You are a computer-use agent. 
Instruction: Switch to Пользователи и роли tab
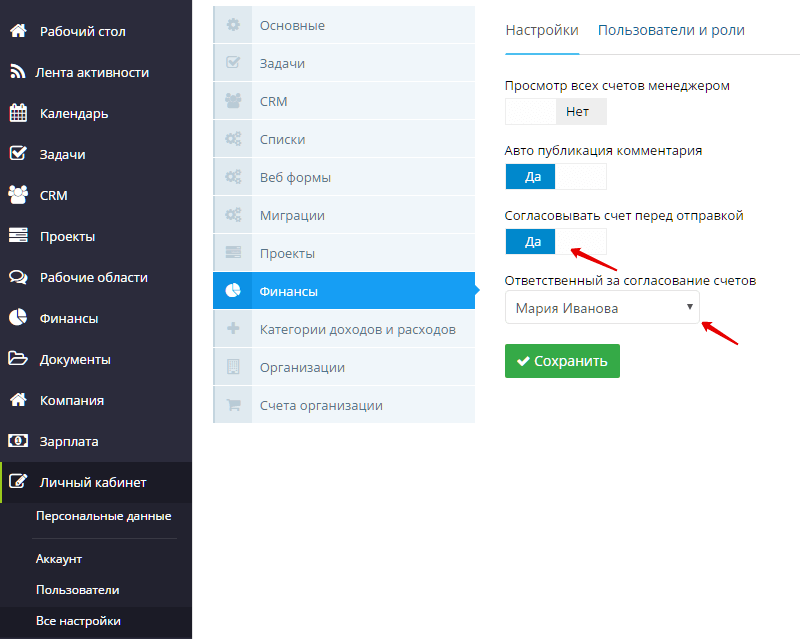click(671, 30)
